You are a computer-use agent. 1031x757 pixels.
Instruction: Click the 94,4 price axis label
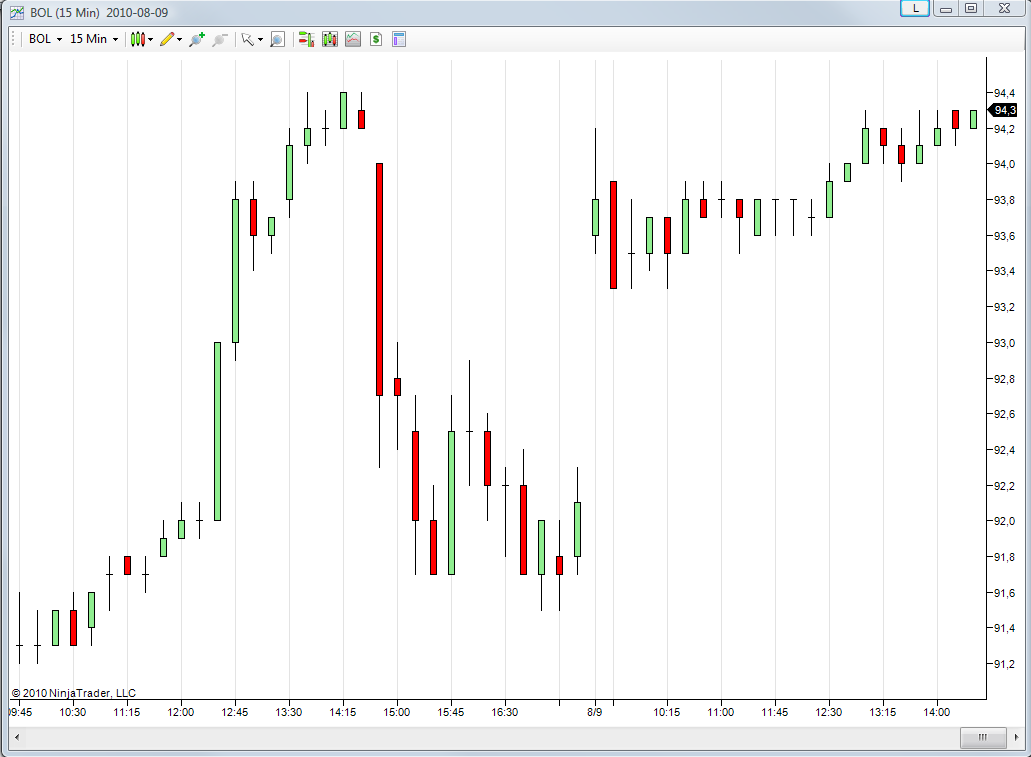1004,93
